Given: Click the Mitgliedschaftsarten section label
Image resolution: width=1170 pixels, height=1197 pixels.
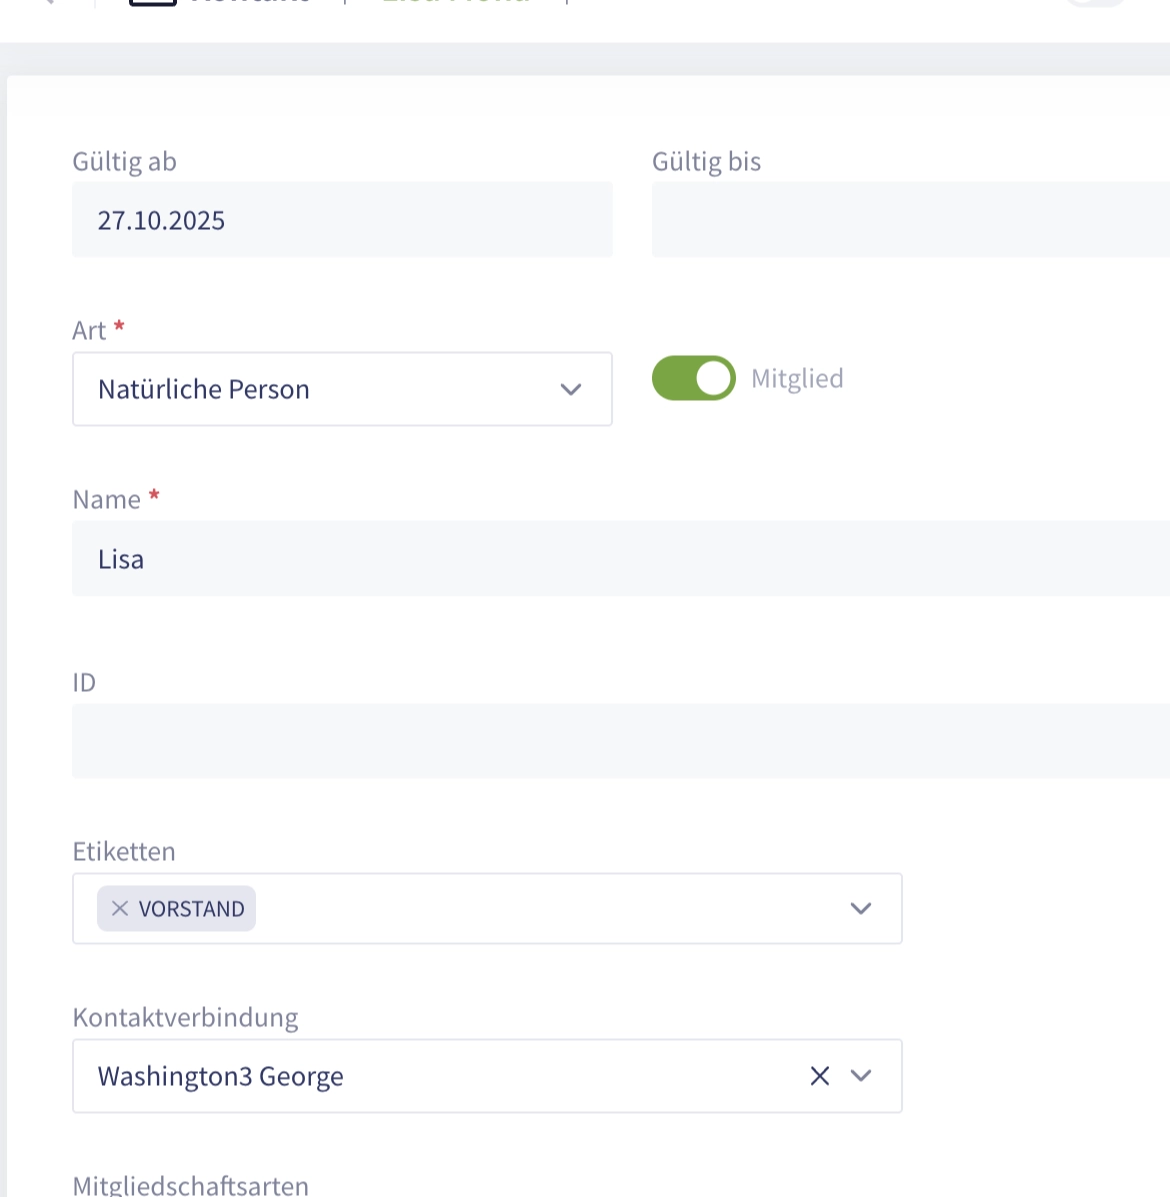Looking at the screenshot, I should click(191, 1186).
